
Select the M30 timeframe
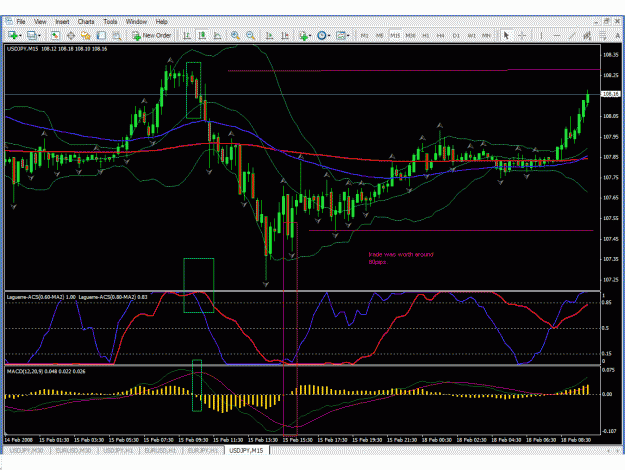[x=410, y=35]
